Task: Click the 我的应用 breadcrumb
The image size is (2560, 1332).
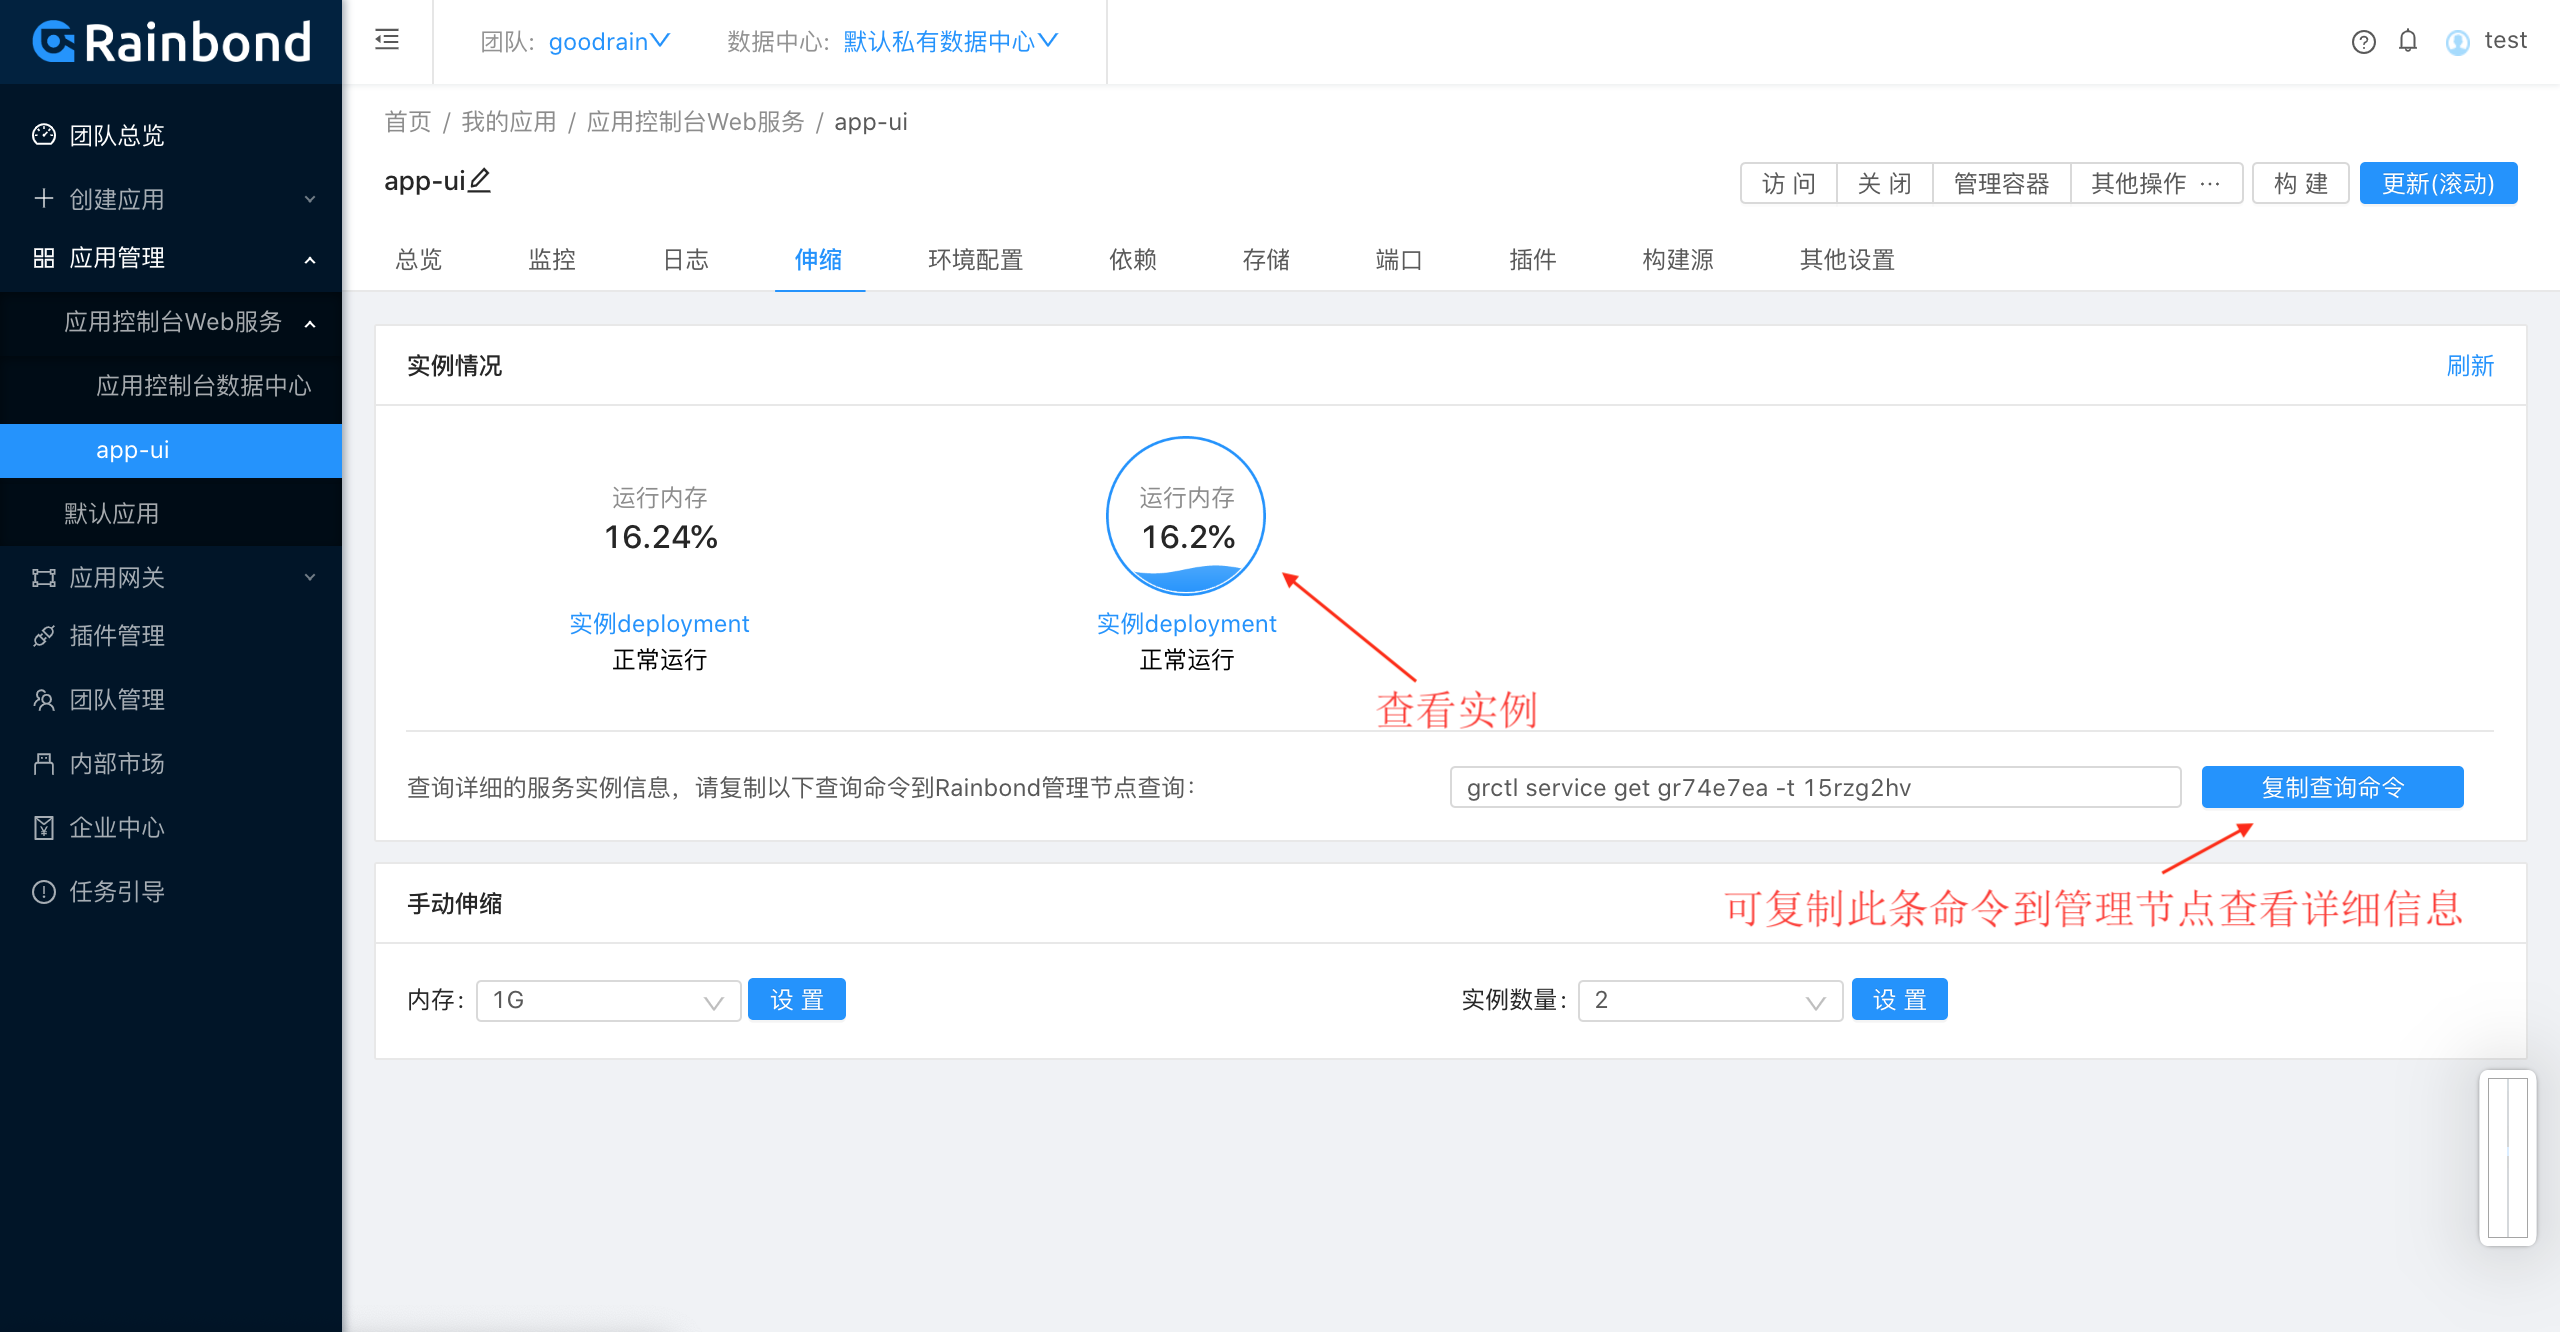Action: click(x=509, y=122)
